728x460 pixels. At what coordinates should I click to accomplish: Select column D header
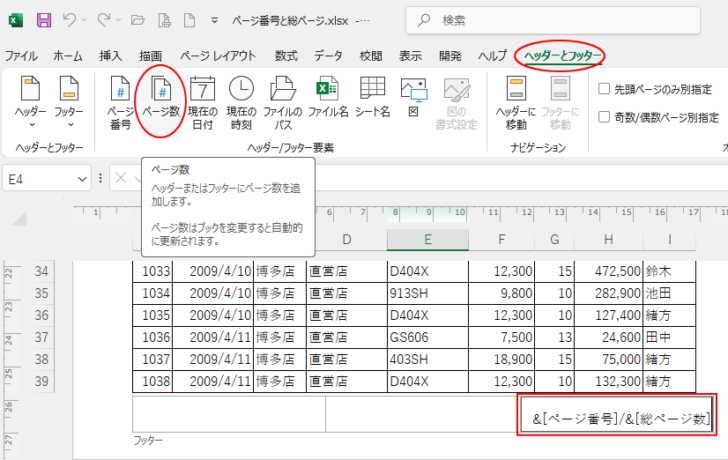coord(346,240)
